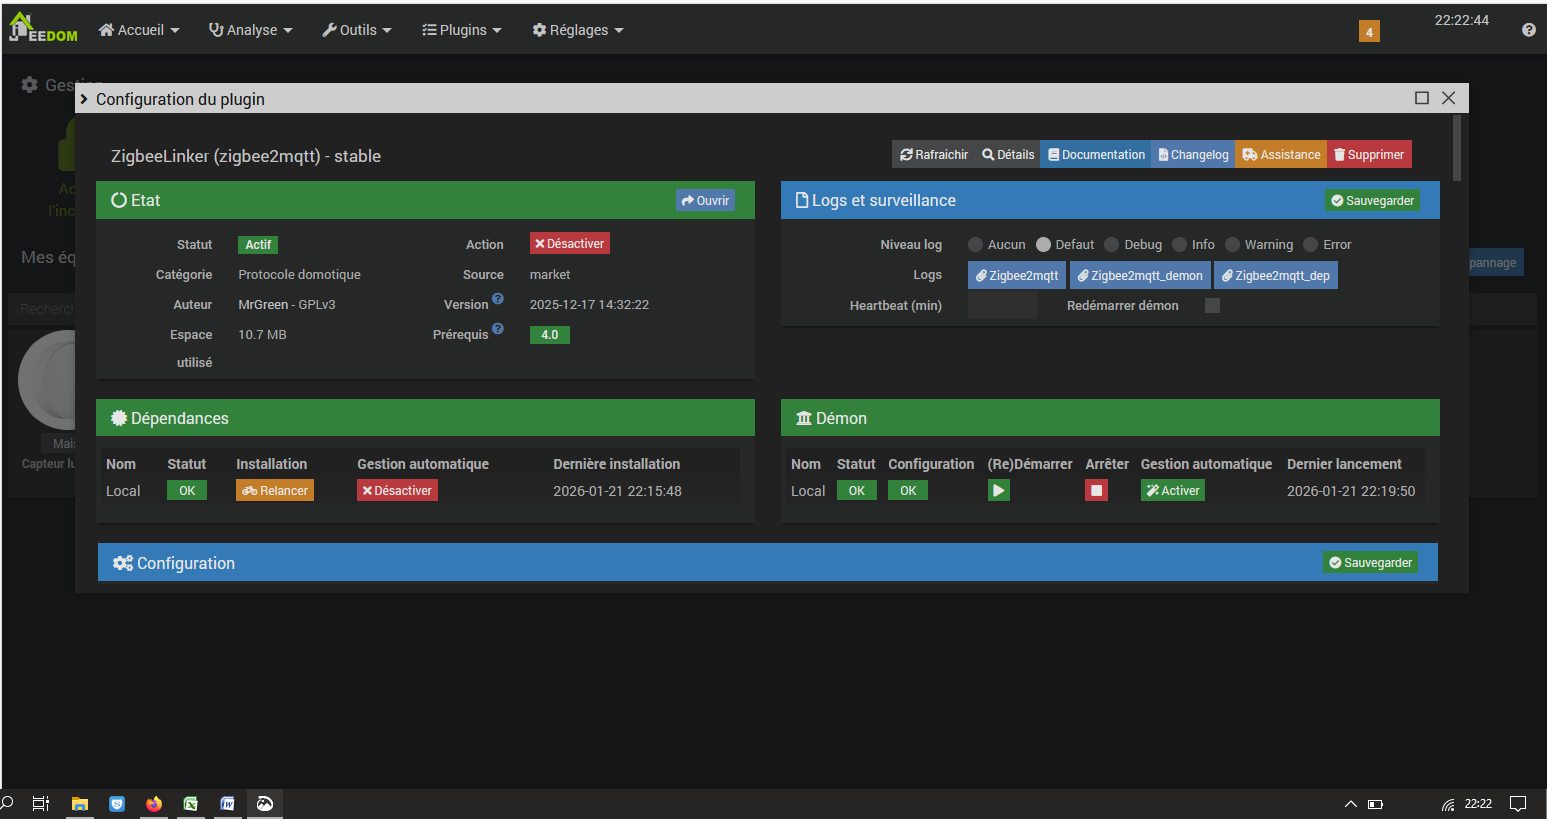Click the Version help question mark icon

coord(498,299)
